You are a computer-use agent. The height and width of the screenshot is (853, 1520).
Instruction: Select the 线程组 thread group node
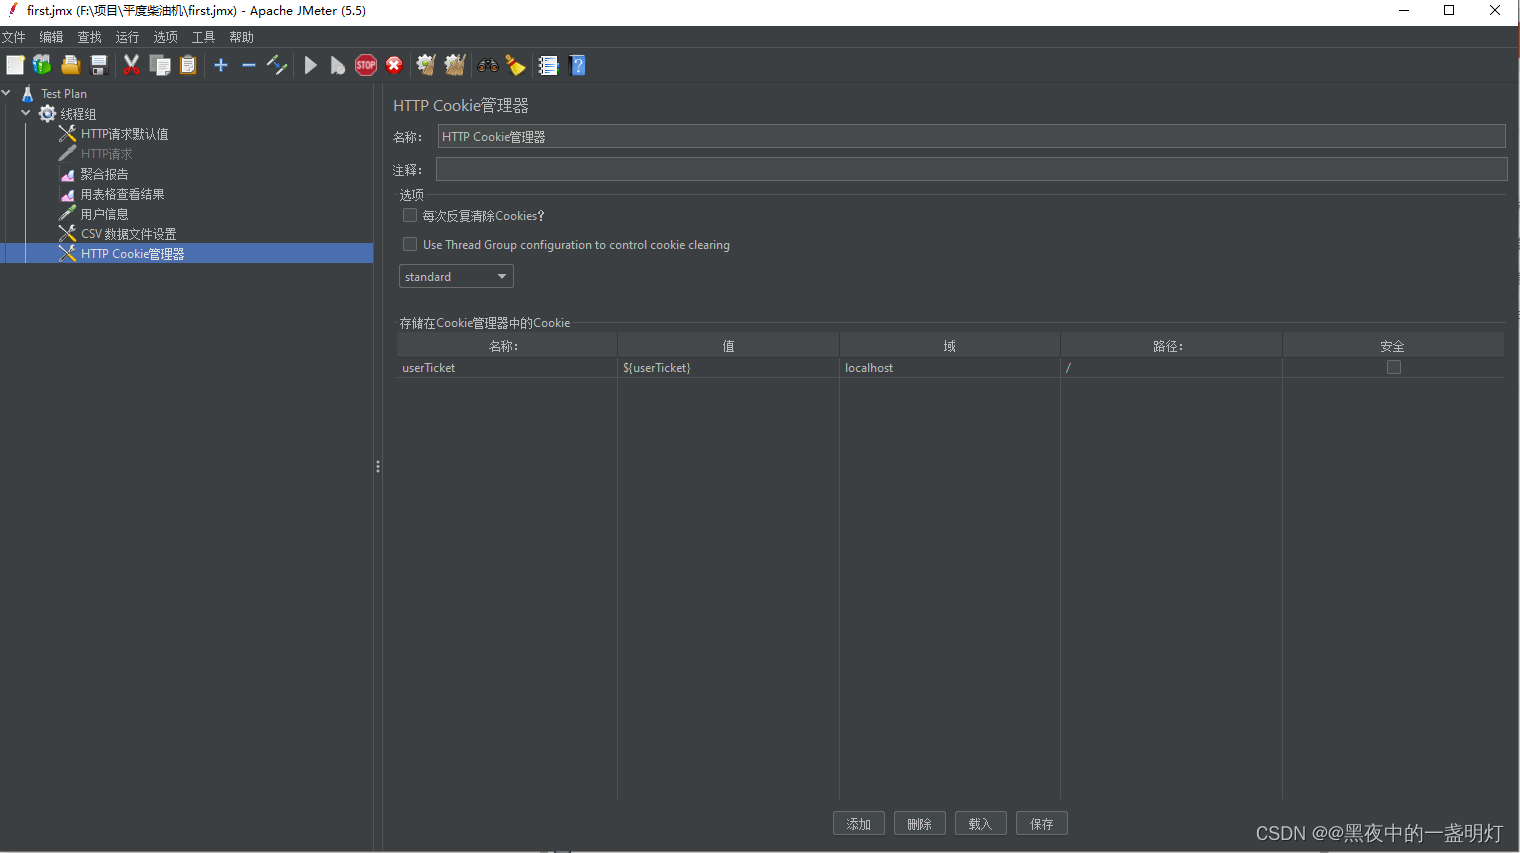pos(78,114)
